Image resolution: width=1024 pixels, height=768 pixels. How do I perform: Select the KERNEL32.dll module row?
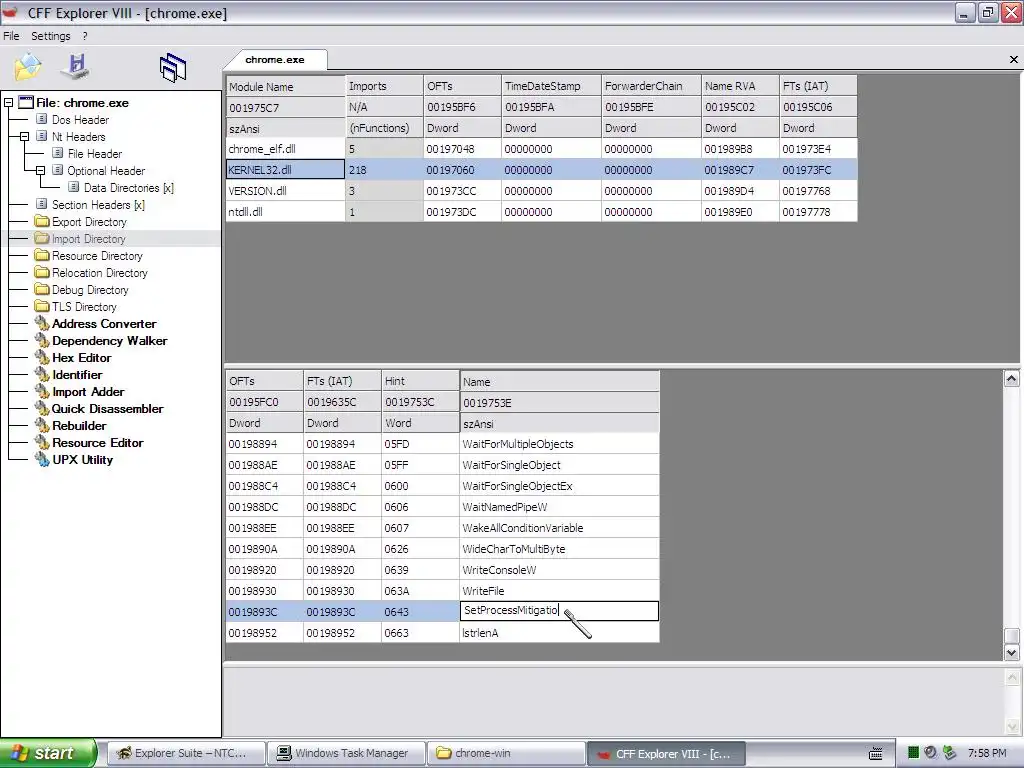pyautogui.click(x=541, y=170)
